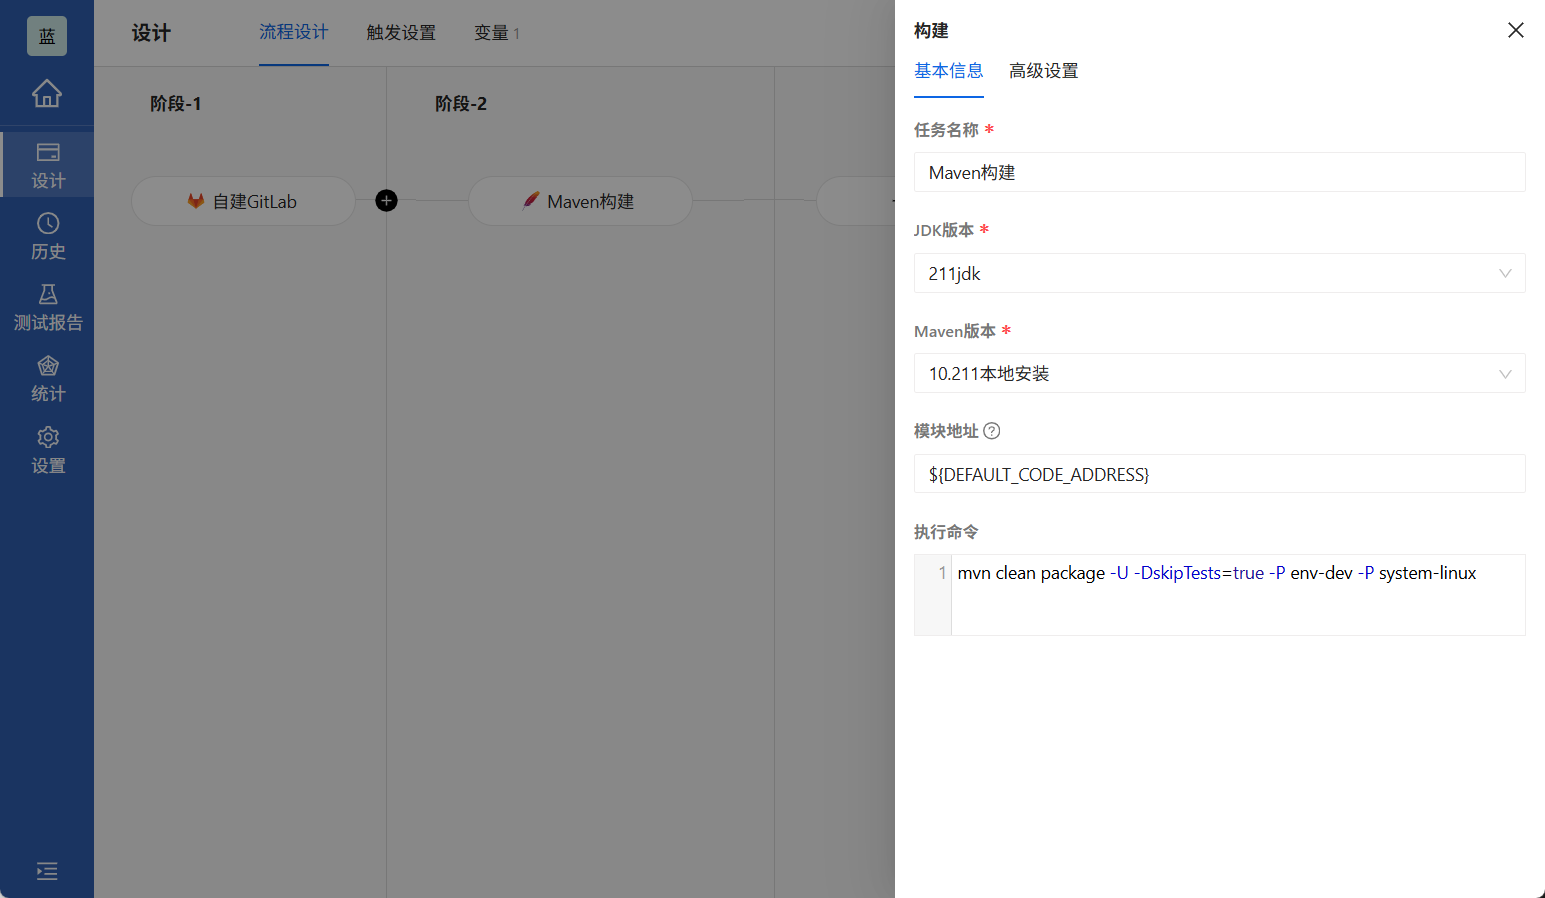The image size is (1545, 898).
Task: Collapse the sidebar with the bottom icon
Action: coord(47,871)
